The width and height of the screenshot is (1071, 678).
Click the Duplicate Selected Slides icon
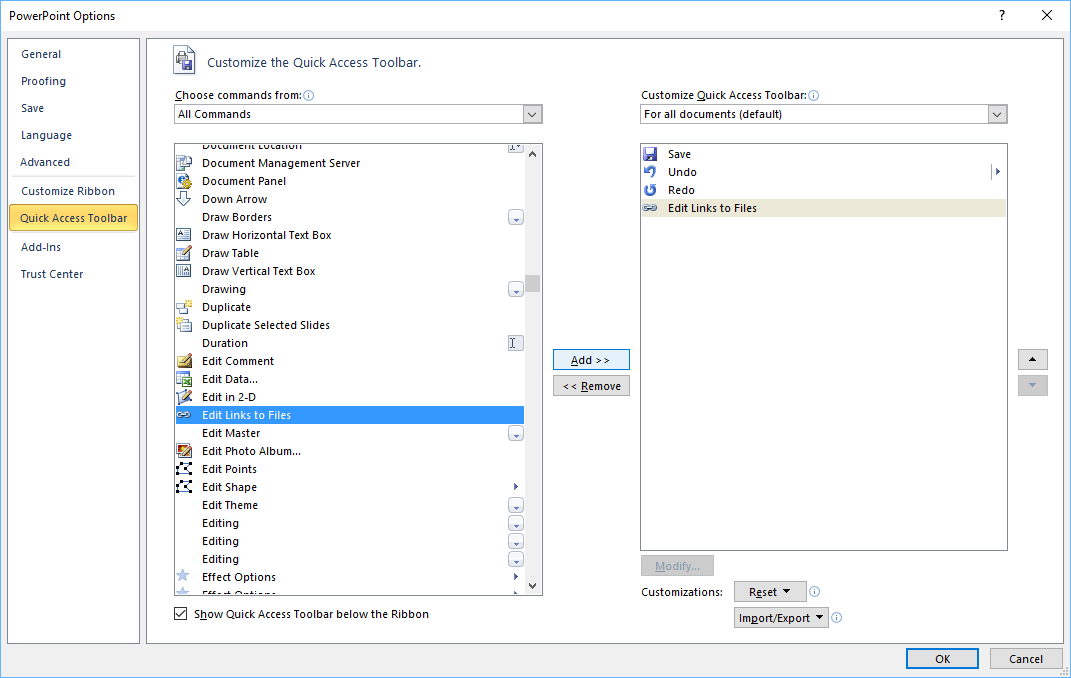coord(184,325)
